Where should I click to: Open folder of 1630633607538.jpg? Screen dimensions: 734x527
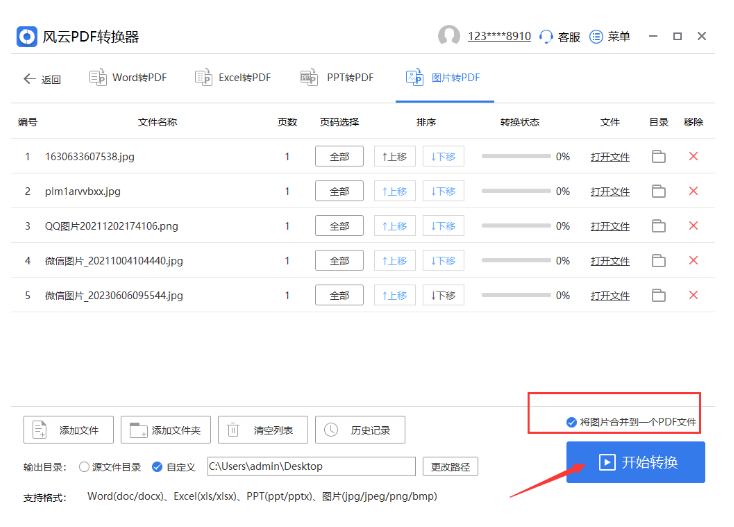659,156
